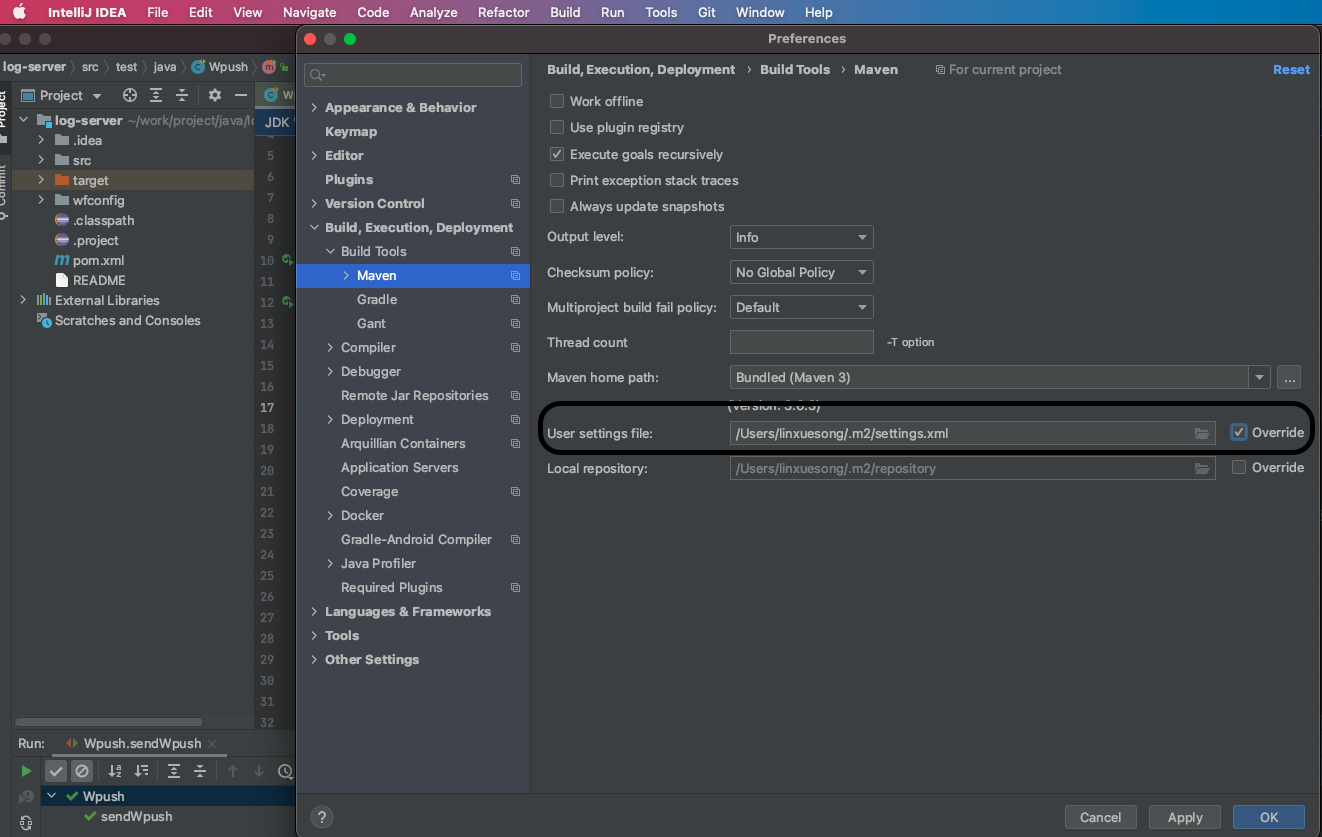Check Override for Local repository
This screenshot has width=1322, height=837.
1239,467
